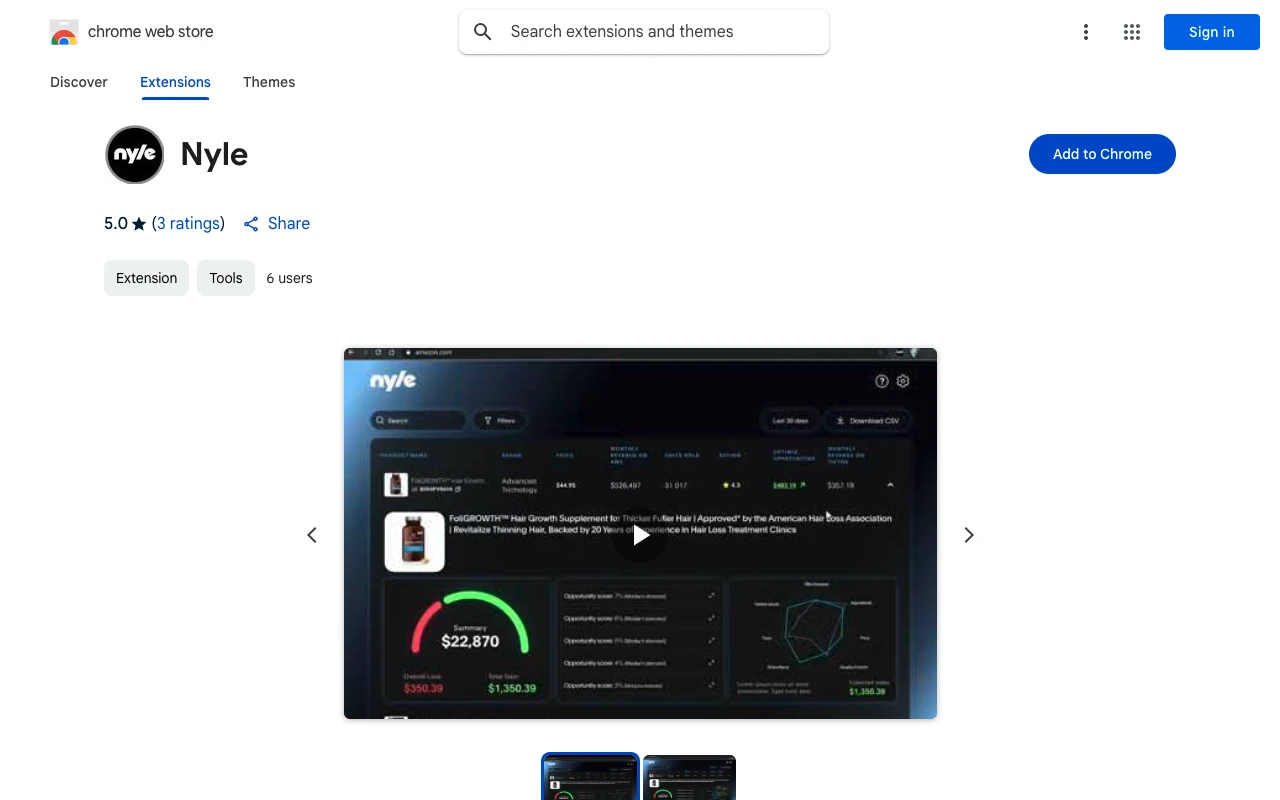Open the Google apps grid
This screenshot has width=1280, height=800.
(x=1131, y=32)
